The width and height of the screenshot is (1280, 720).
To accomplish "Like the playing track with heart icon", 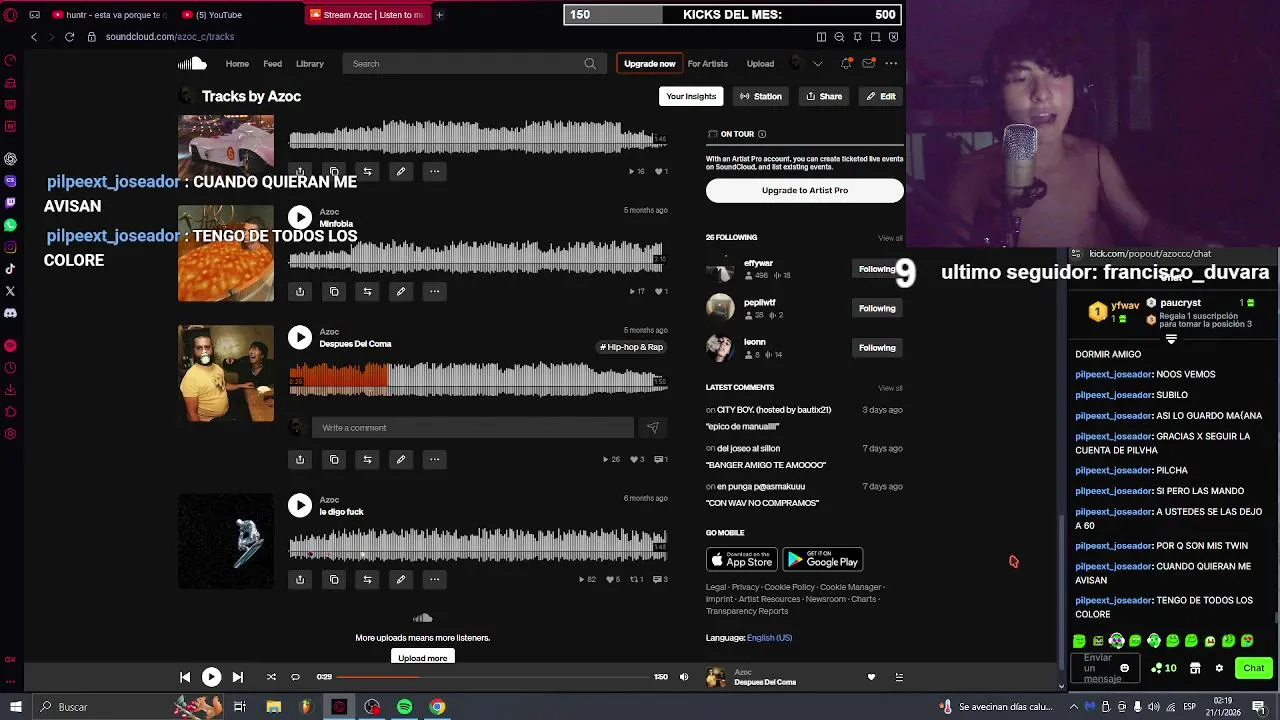I will pyautogui.click(x=871, y=677).
